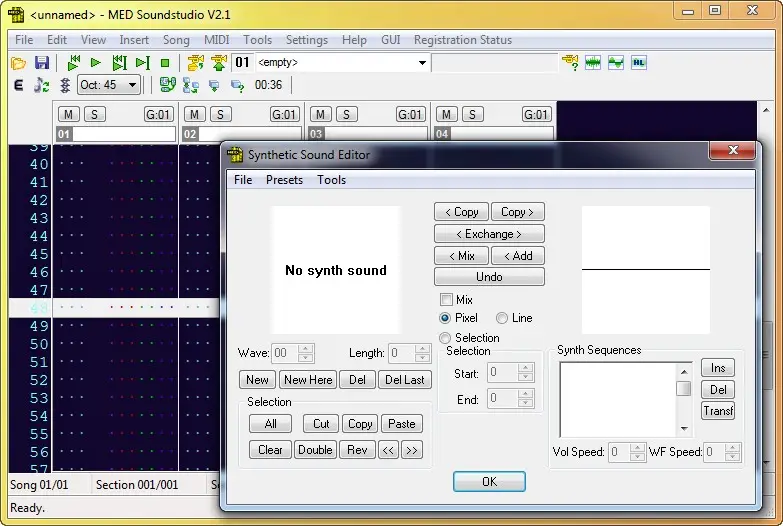
Task: Click the music note with green arrows icon
Action: (42, 85)
